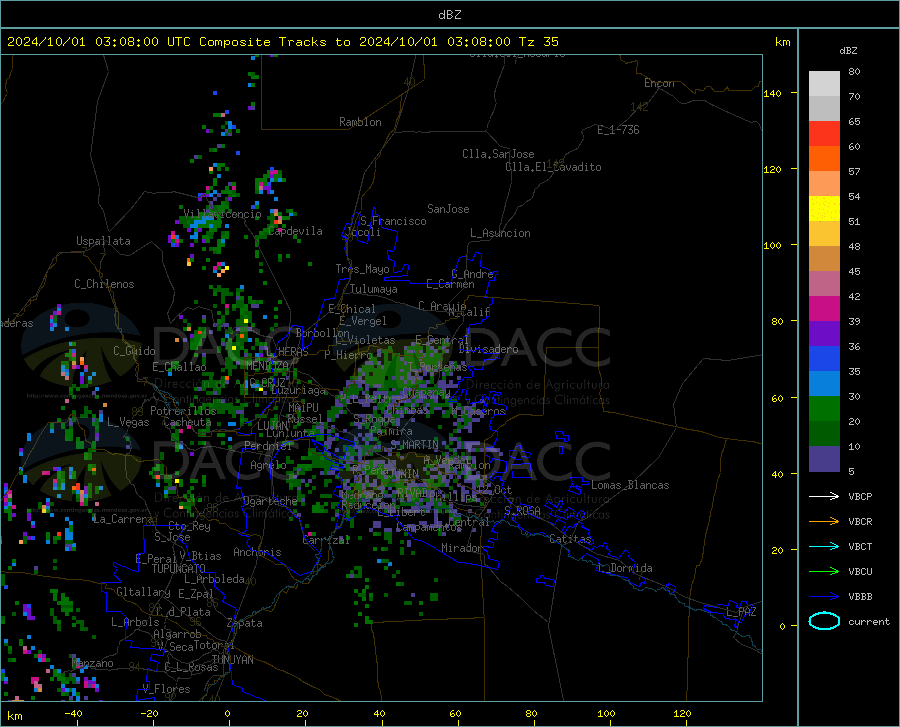The height and width of the screenshot is (727, 900).
Task: Click the Carrizal map label
Action: click(326, 540)
